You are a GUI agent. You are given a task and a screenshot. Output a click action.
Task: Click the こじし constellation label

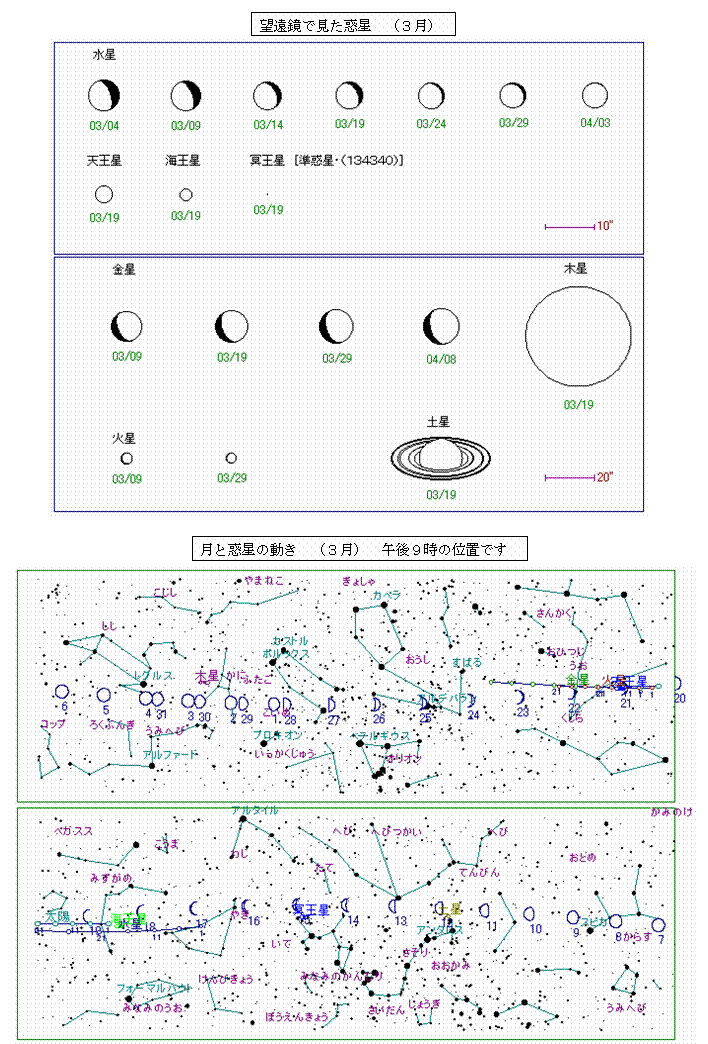(165, 592)
